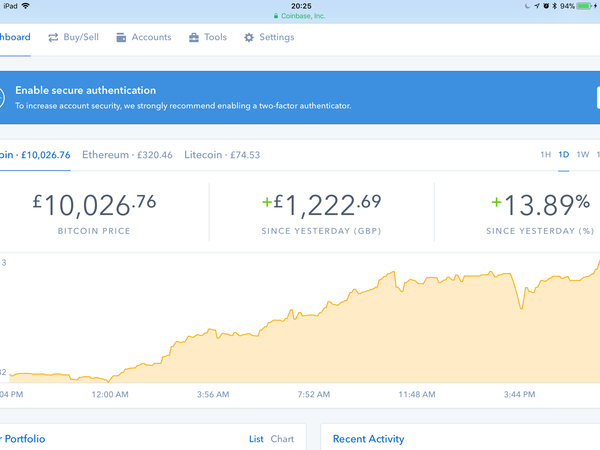The width and height of the screenshot is (600, 450).
Task: Click the Recent Activity heading
Action: (368, 439)
